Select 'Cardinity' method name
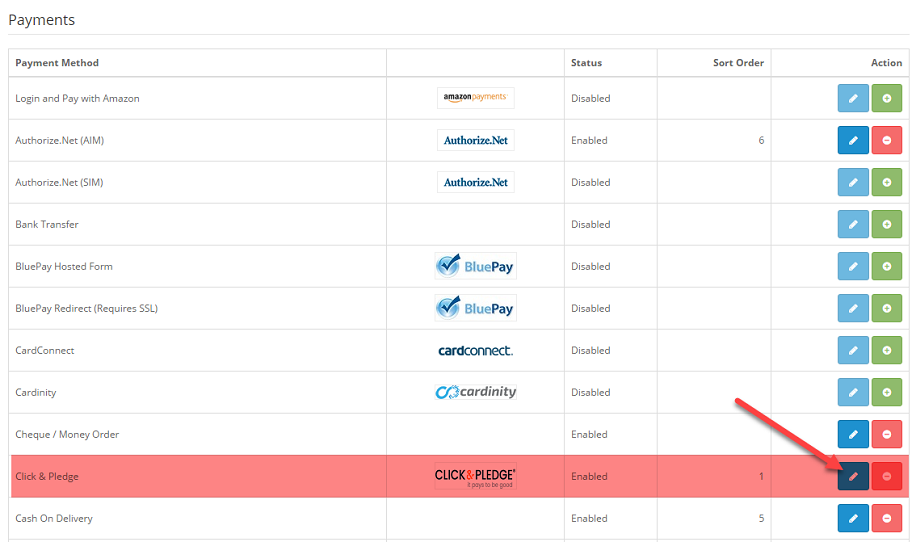 (x=35, y=392)
